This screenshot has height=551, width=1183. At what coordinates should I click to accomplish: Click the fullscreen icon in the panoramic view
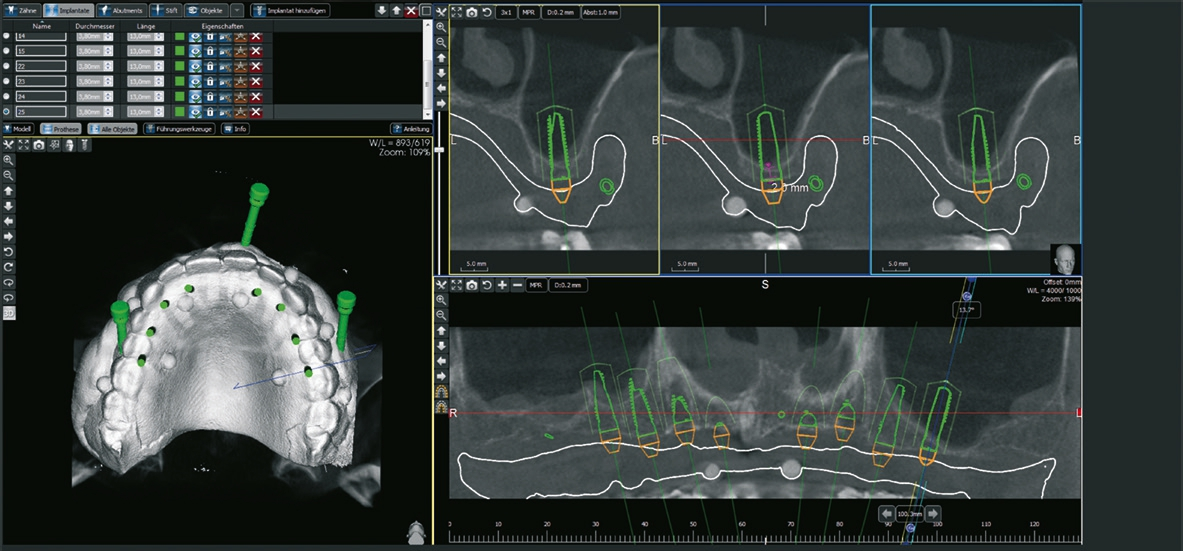tap(456, 285)
